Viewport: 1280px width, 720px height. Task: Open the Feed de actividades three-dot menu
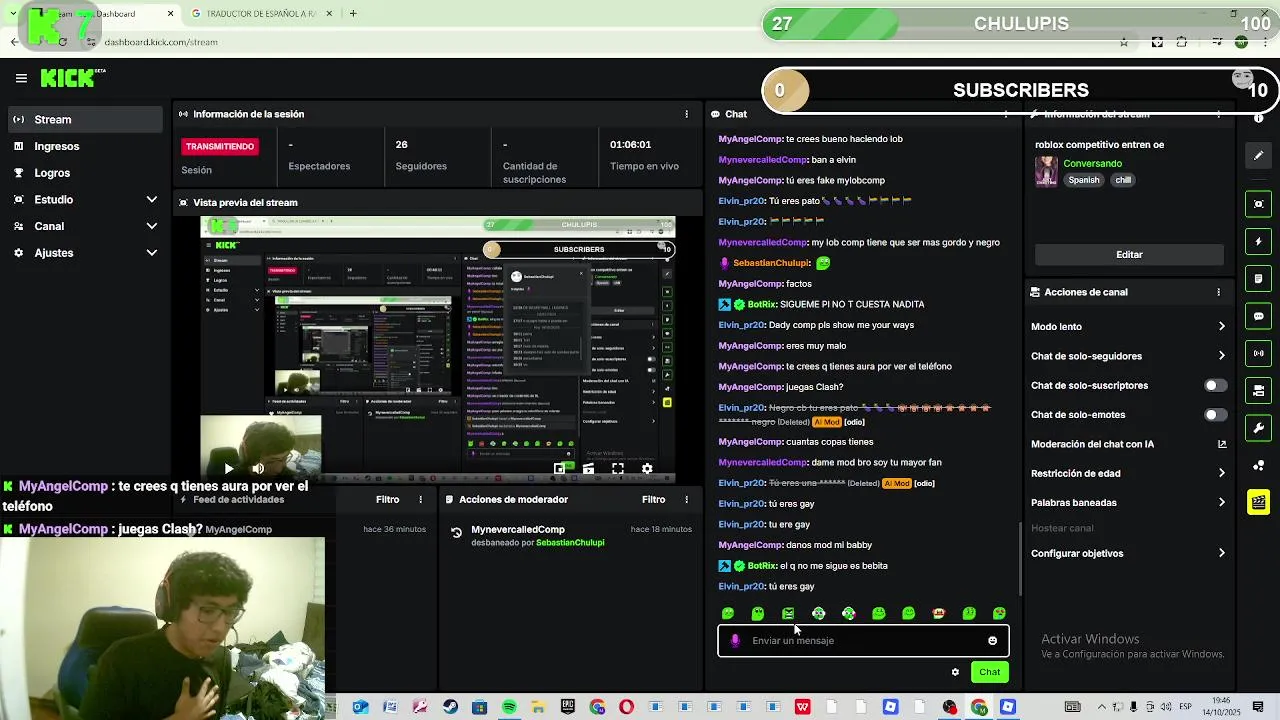coord(420,499)
